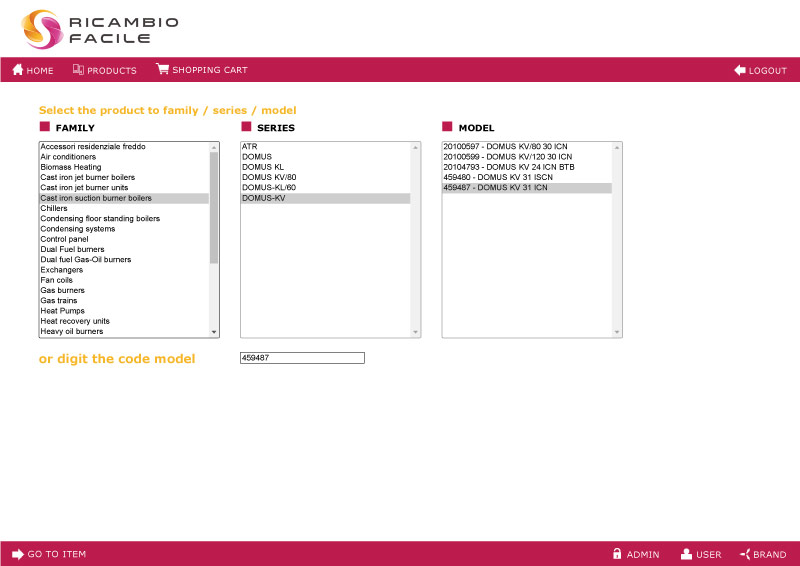Select family Fan coils

click(x=124, y=280)
